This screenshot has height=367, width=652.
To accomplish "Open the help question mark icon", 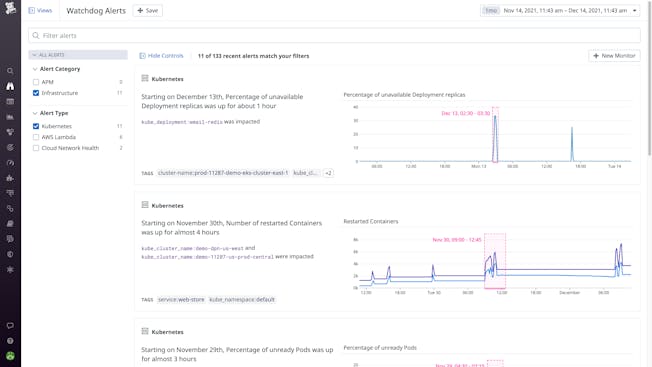I will click(x=10, y=341).
